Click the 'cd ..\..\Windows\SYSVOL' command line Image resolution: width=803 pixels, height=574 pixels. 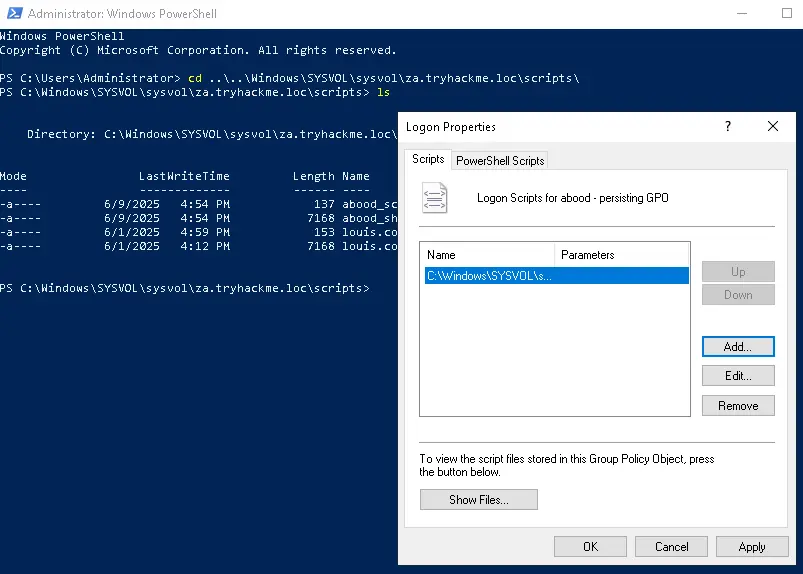coord(289,78)
